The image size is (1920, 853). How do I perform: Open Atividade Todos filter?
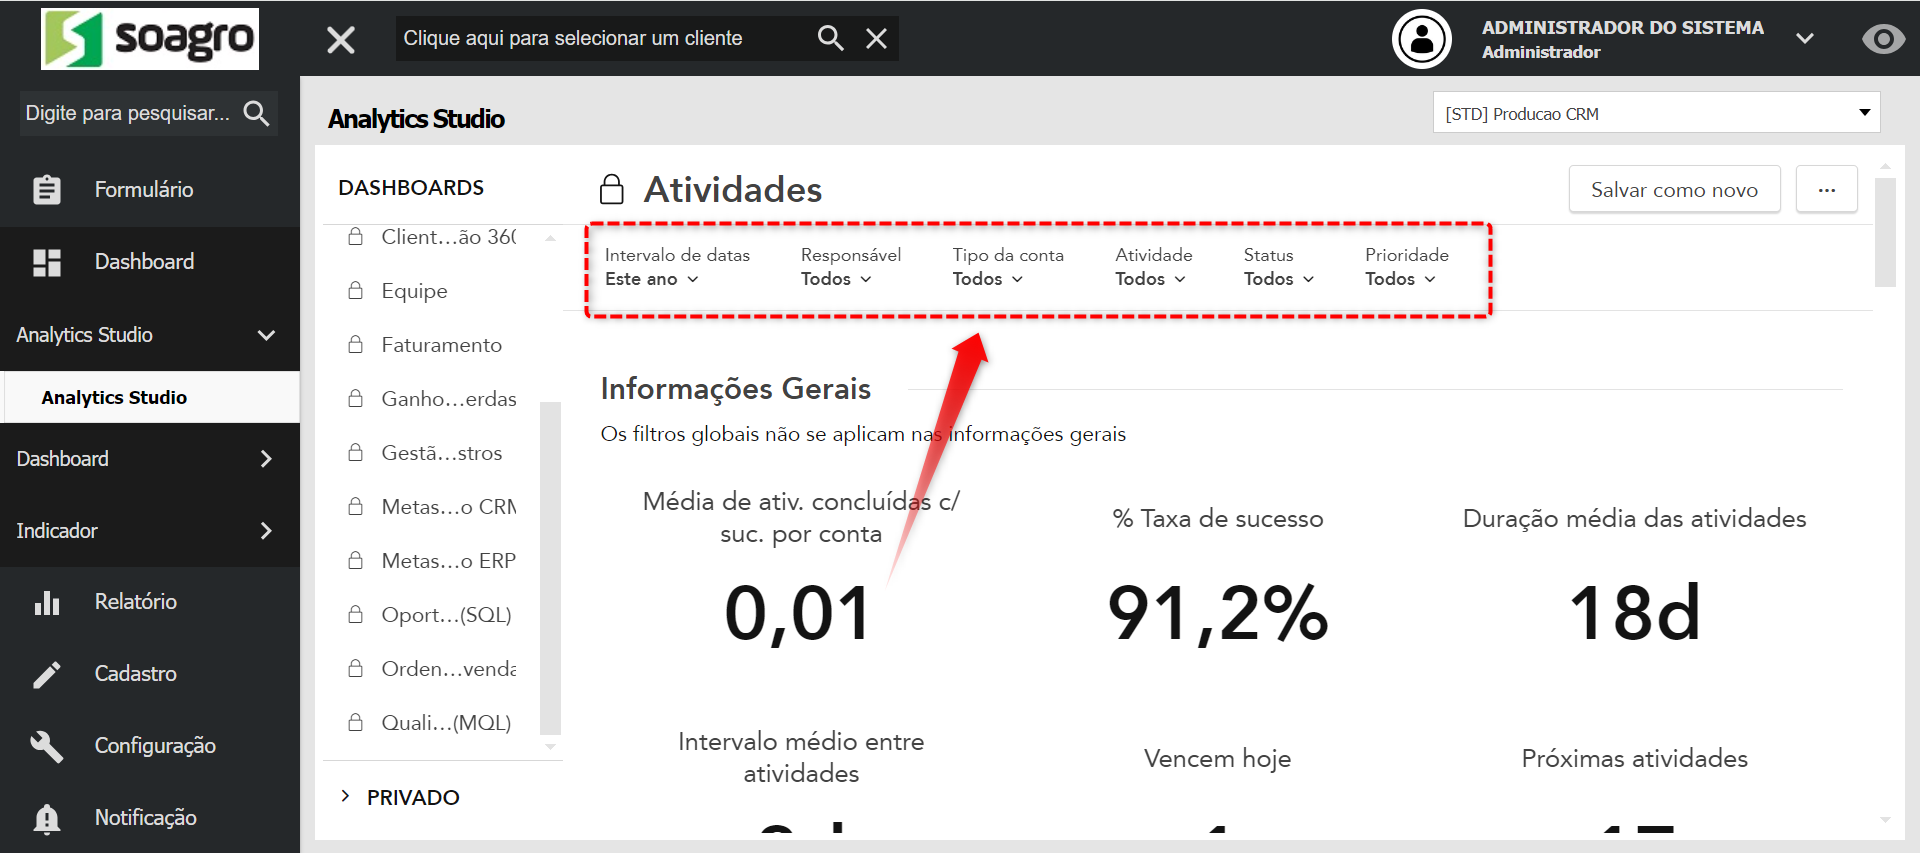click(x=1153, y=267)
